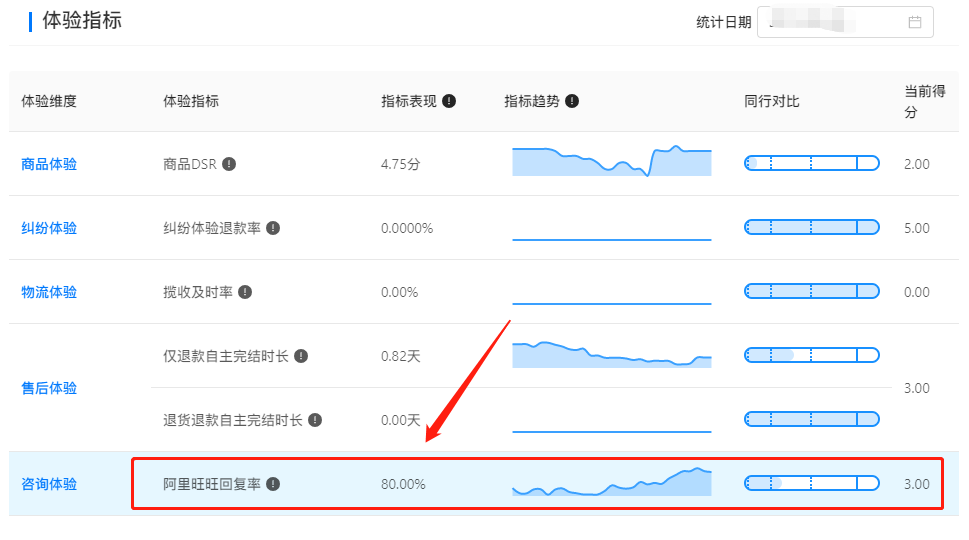The width and height of the screenshot is (969, 540).
Task: Open the 商品体验 link
Action: pos(49,164)
